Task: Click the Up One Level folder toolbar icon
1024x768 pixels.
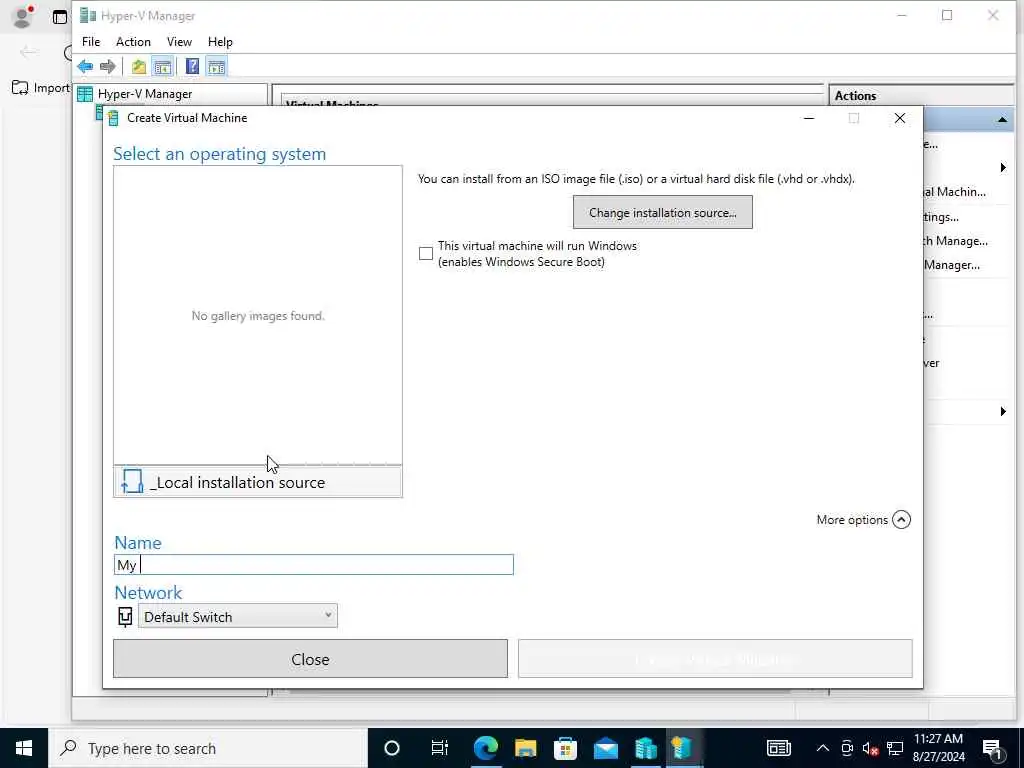Action: click(138, 67)
